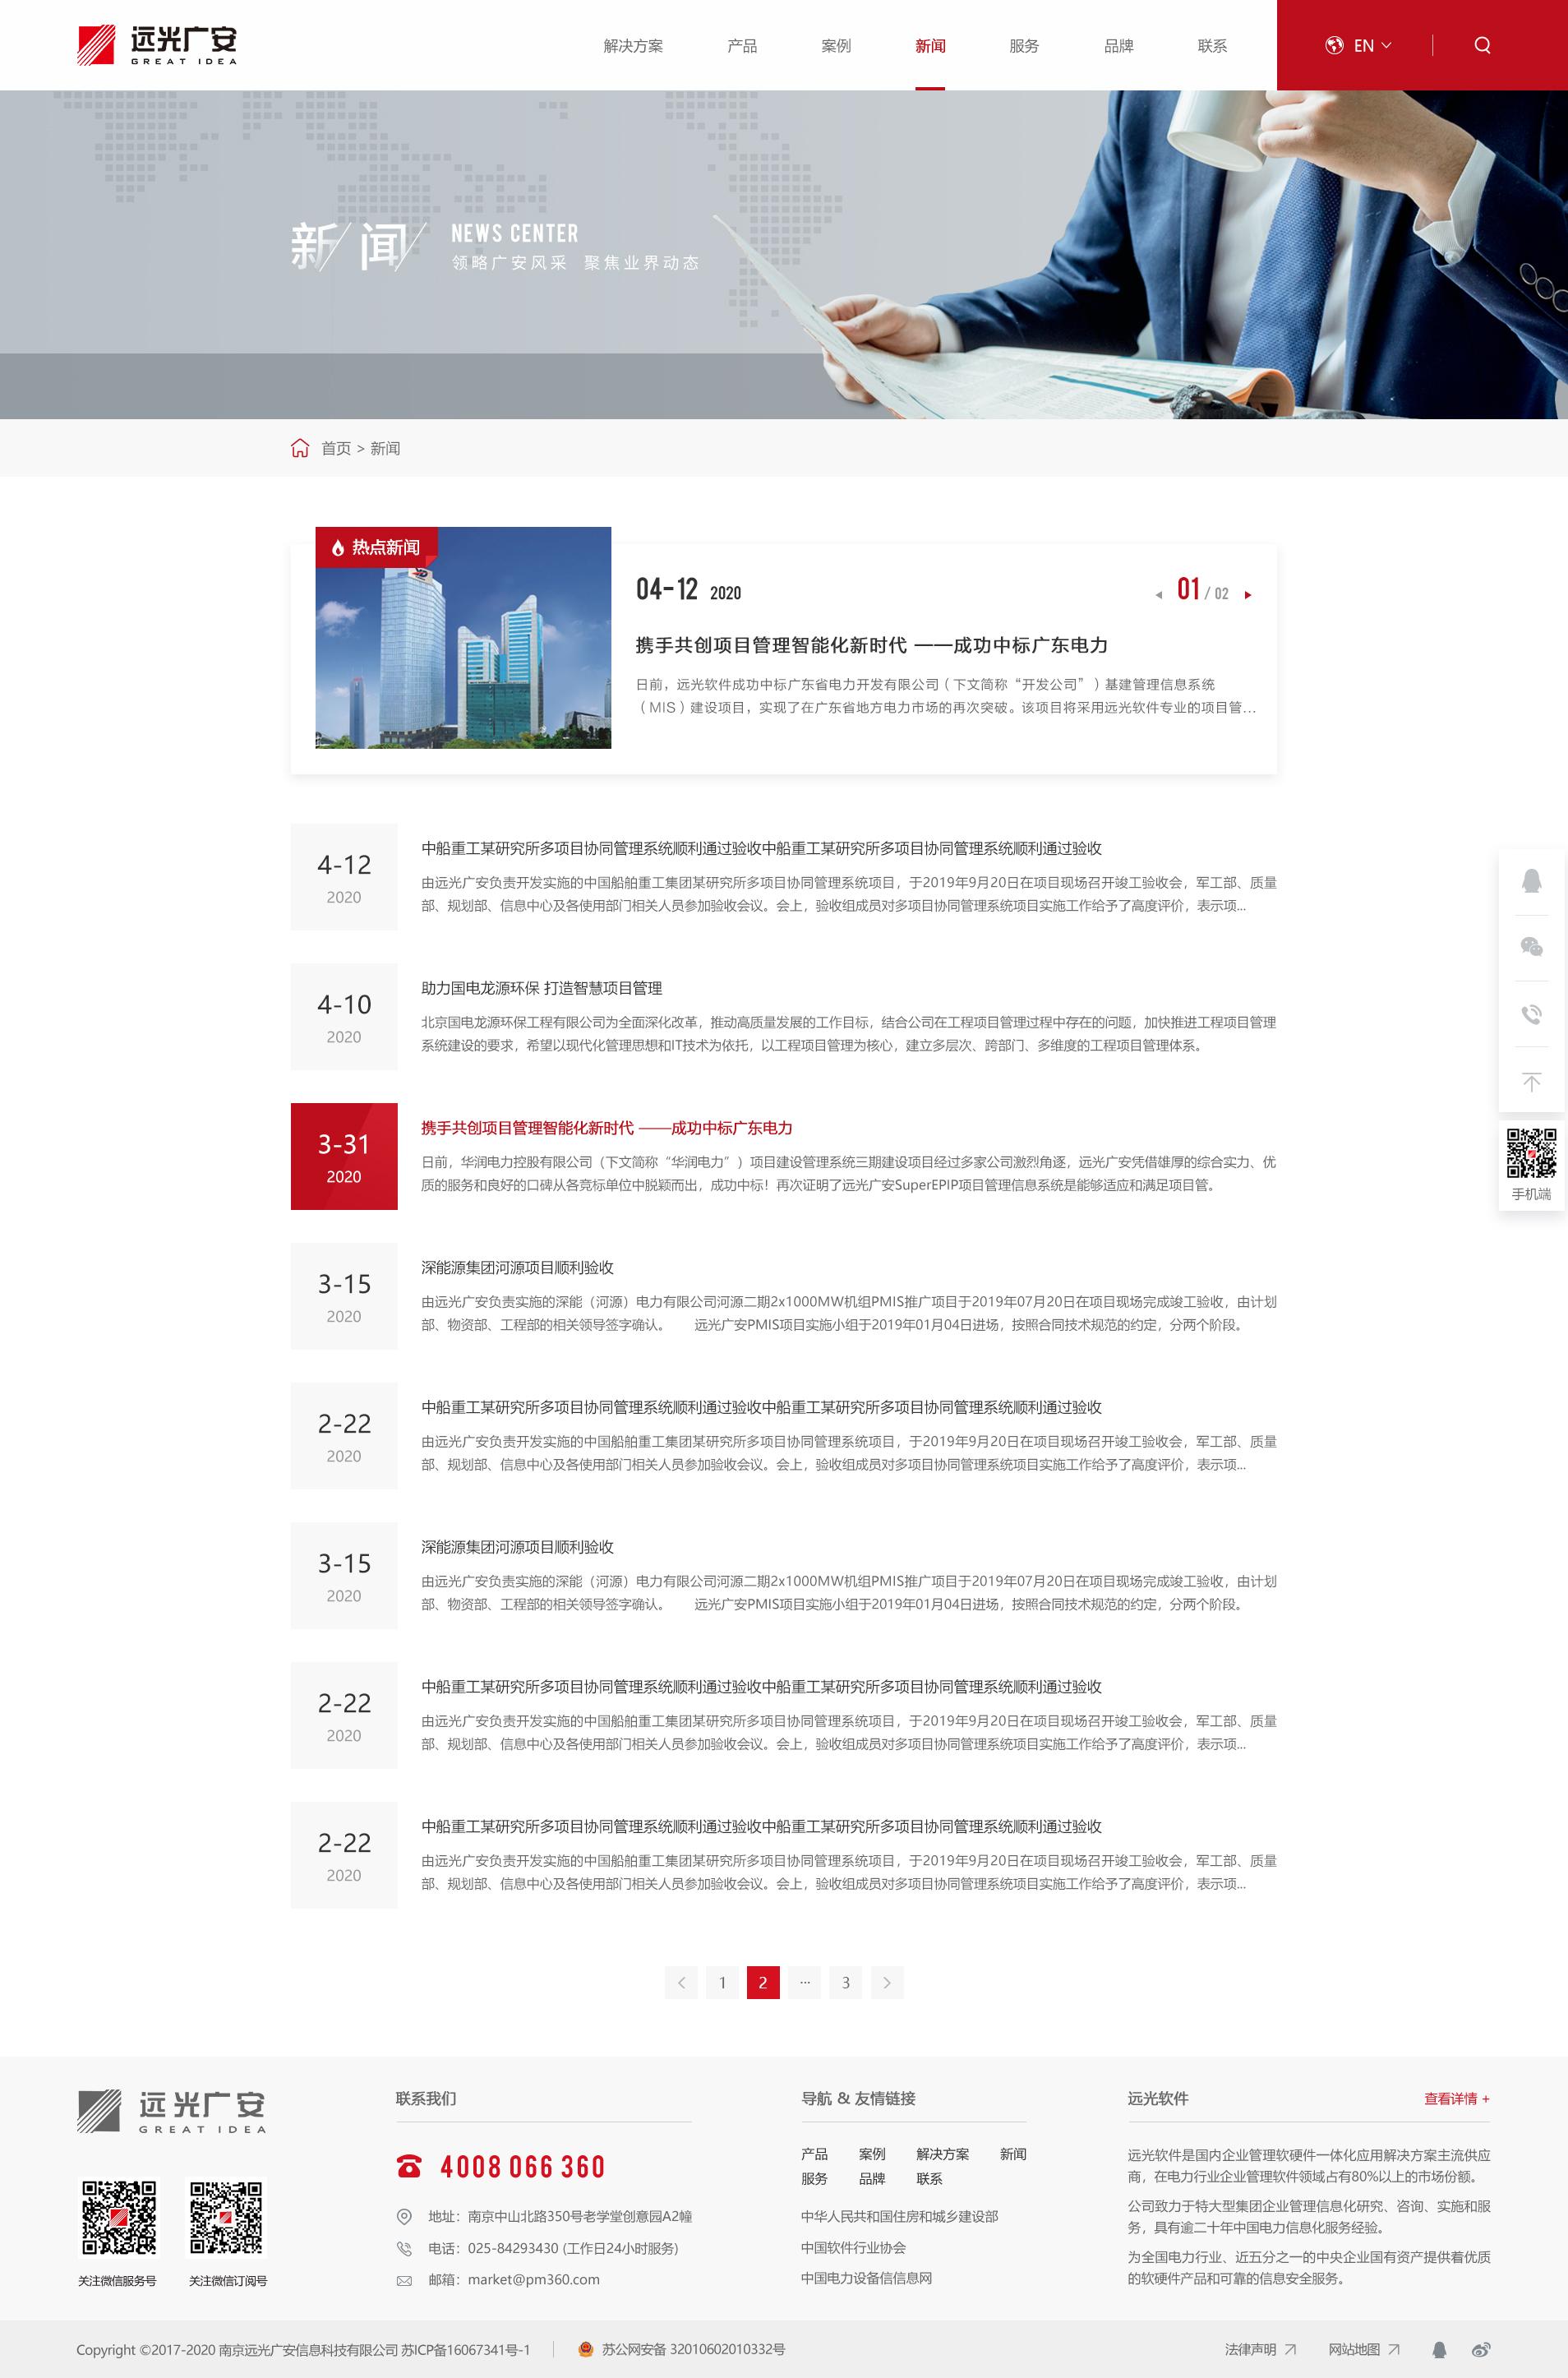Open 中国电力设备信息网 link
Image resolution: width=1568 pixels, height=2378 pixels.
[866, 2278]
